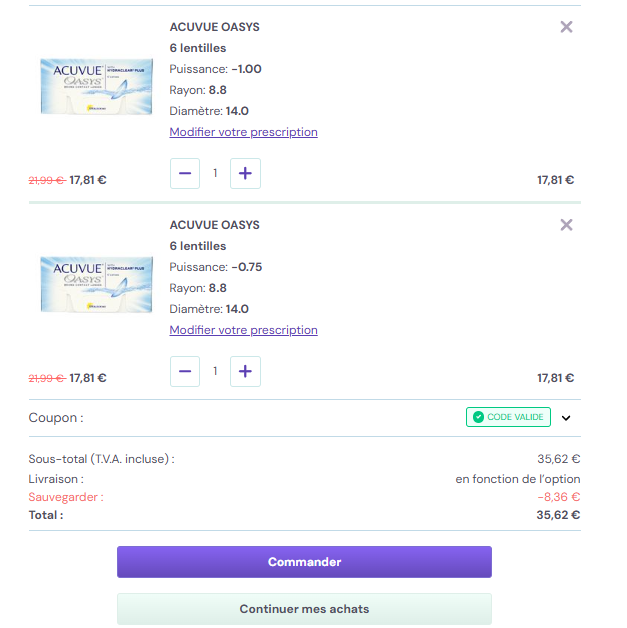Click the struck-through 21,99 € price of first item
The width and height of the screenshot is (627, 628).
46,181
